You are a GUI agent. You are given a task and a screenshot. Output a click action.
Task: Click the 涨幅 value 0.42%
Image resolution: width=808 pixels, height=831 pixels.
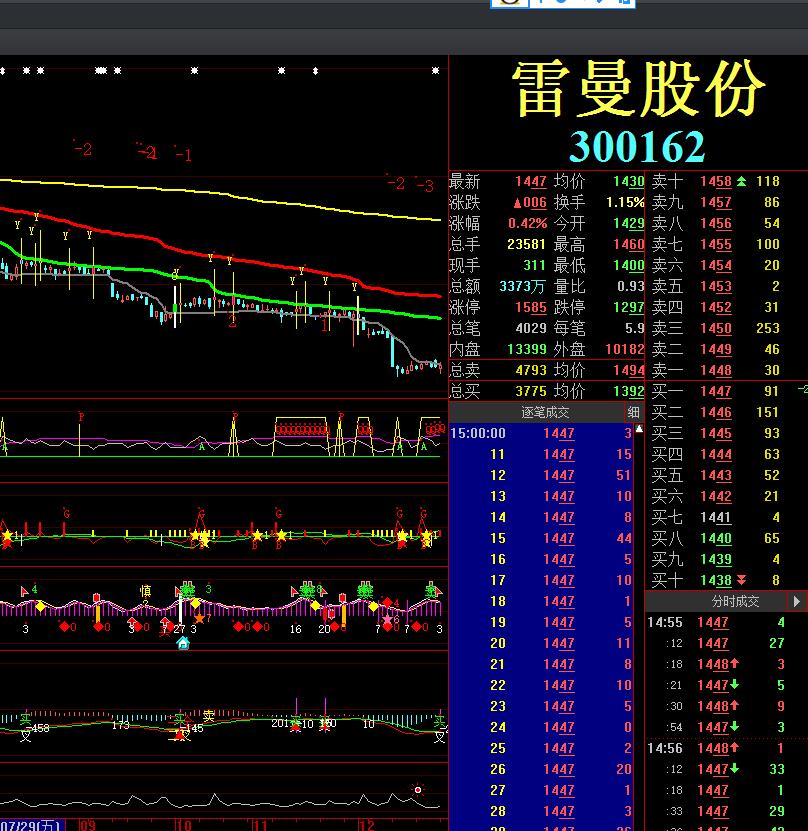click(527, 224)
